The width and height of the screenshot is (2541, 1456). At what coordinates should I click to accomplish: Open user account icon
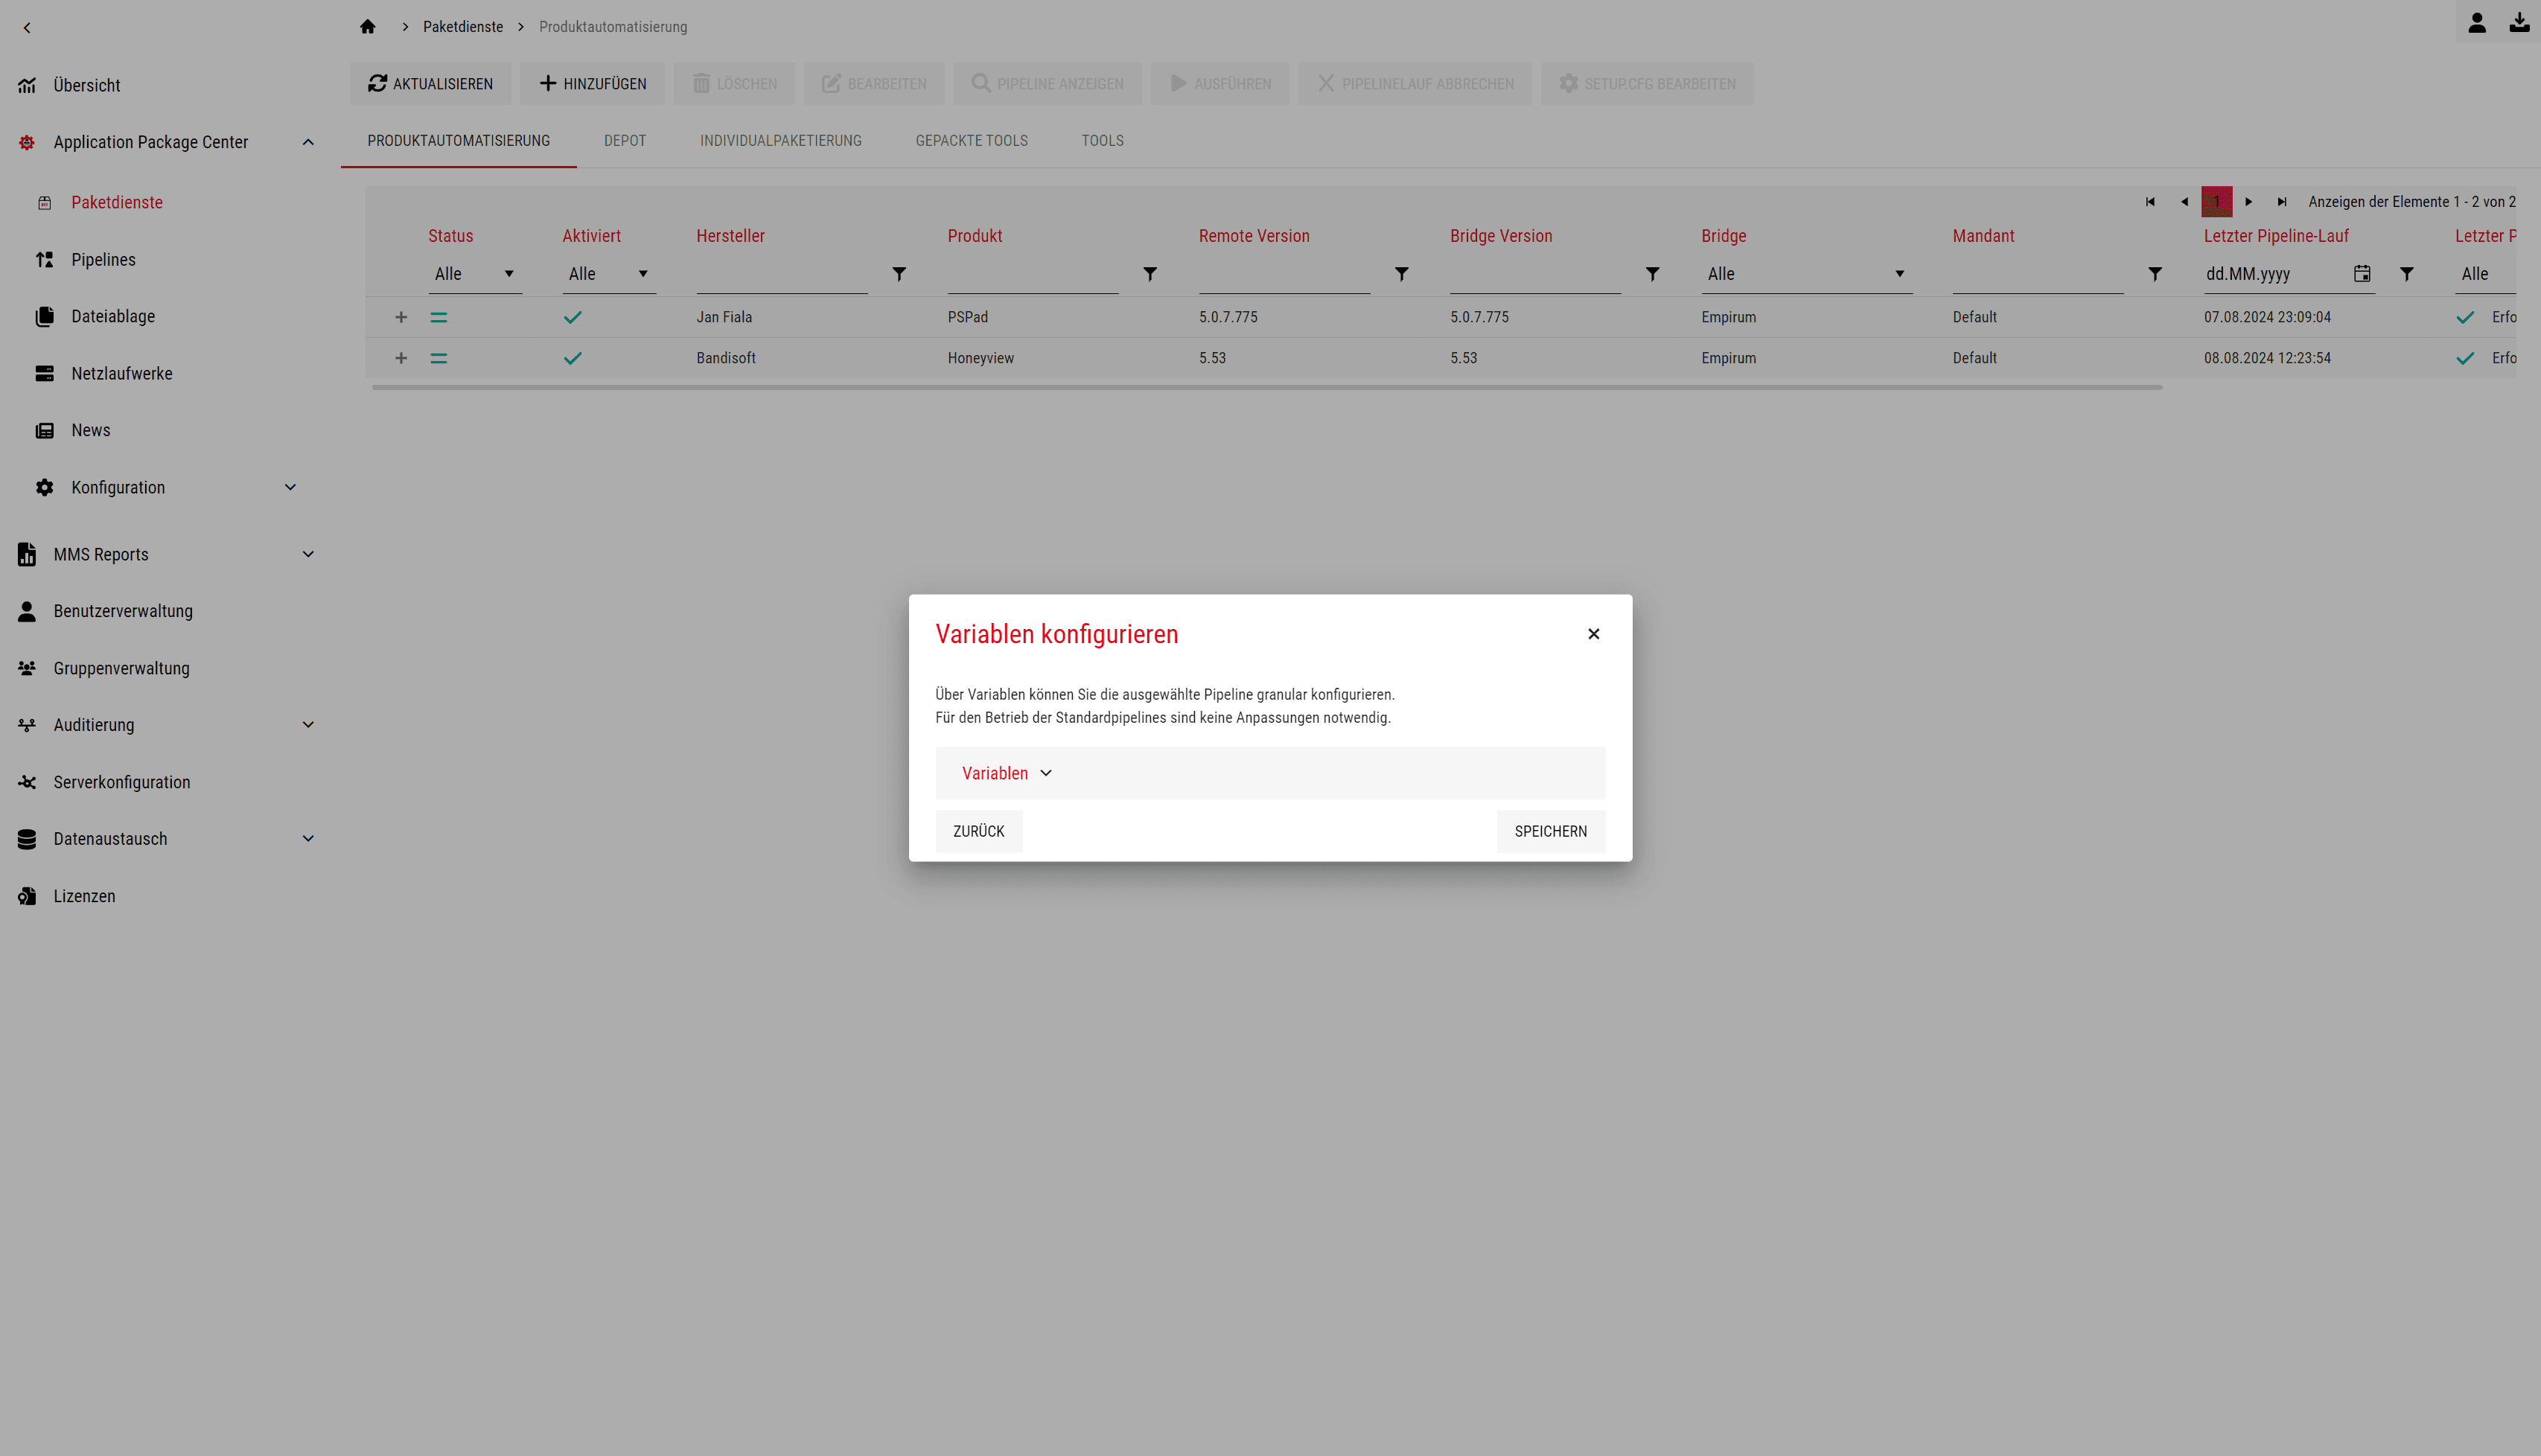pos(2476,22)
